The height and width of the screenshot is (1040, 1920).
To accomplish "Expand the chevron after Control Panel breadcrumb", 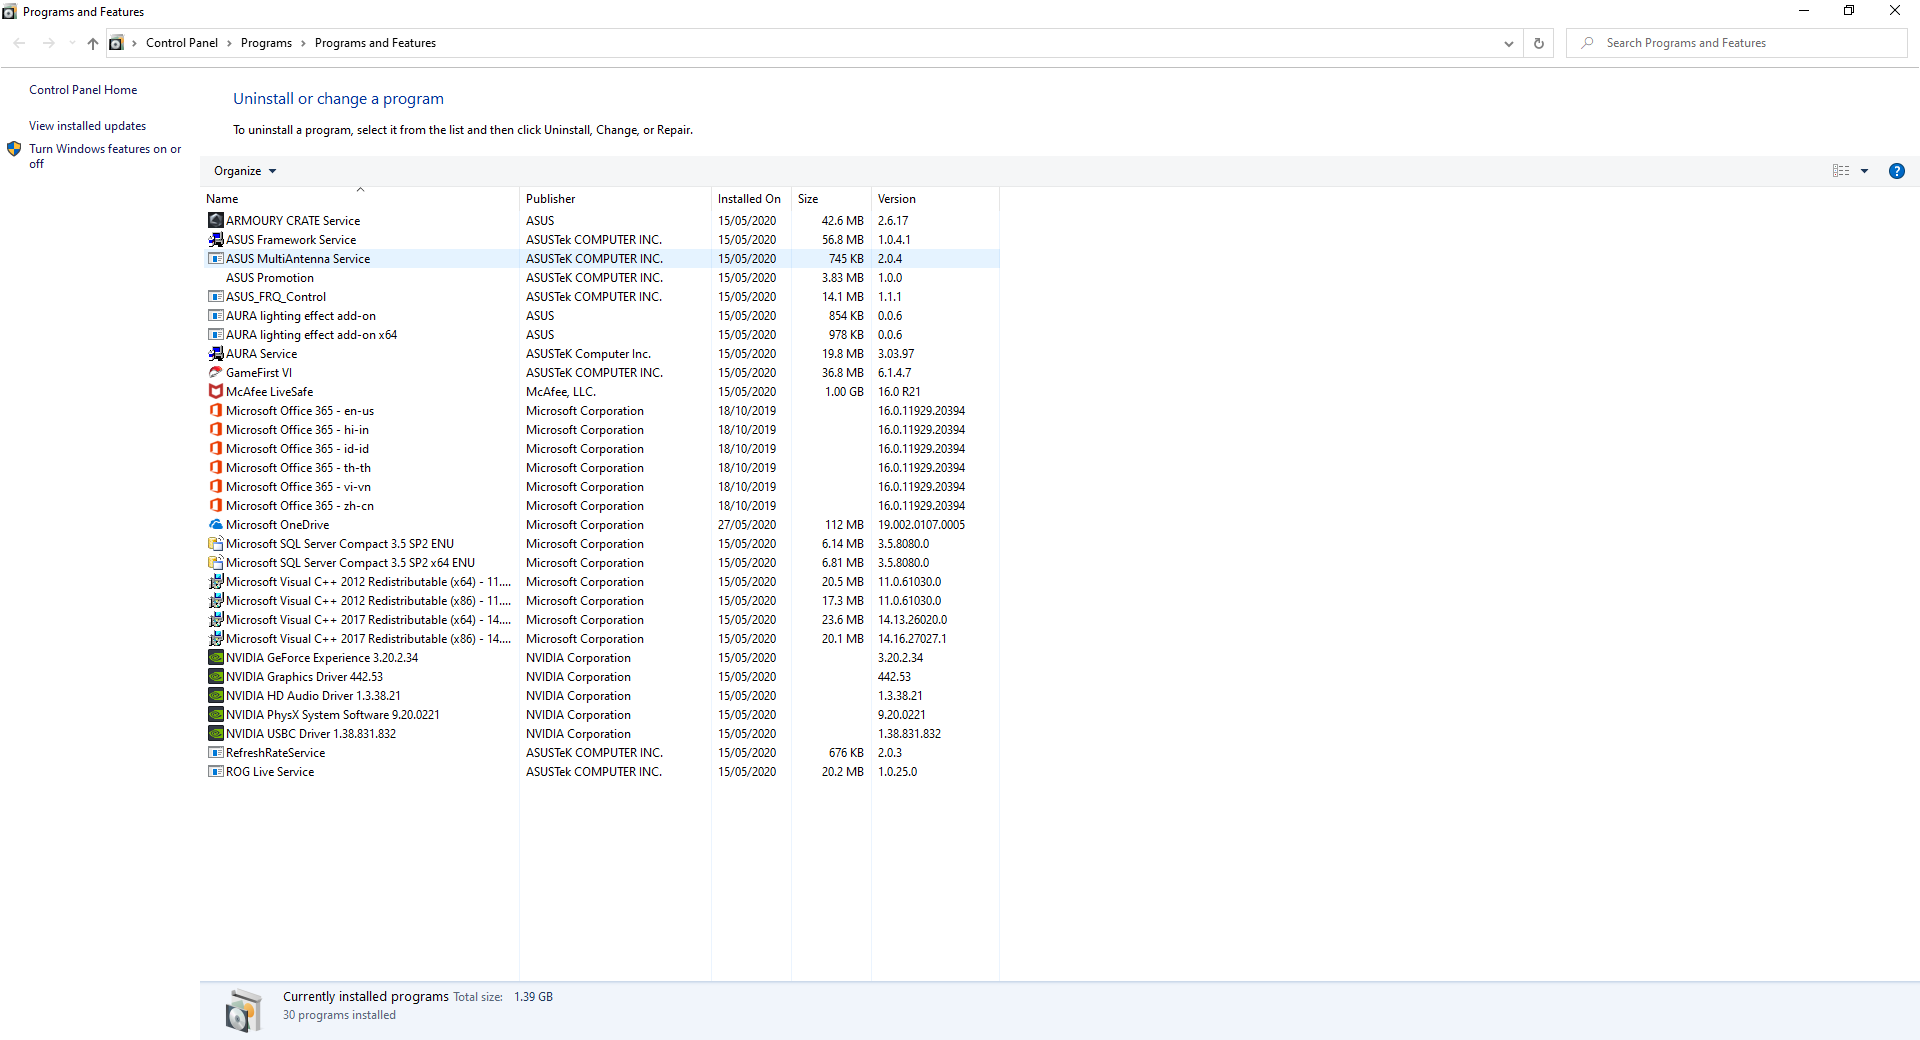I will coord(229,43).
